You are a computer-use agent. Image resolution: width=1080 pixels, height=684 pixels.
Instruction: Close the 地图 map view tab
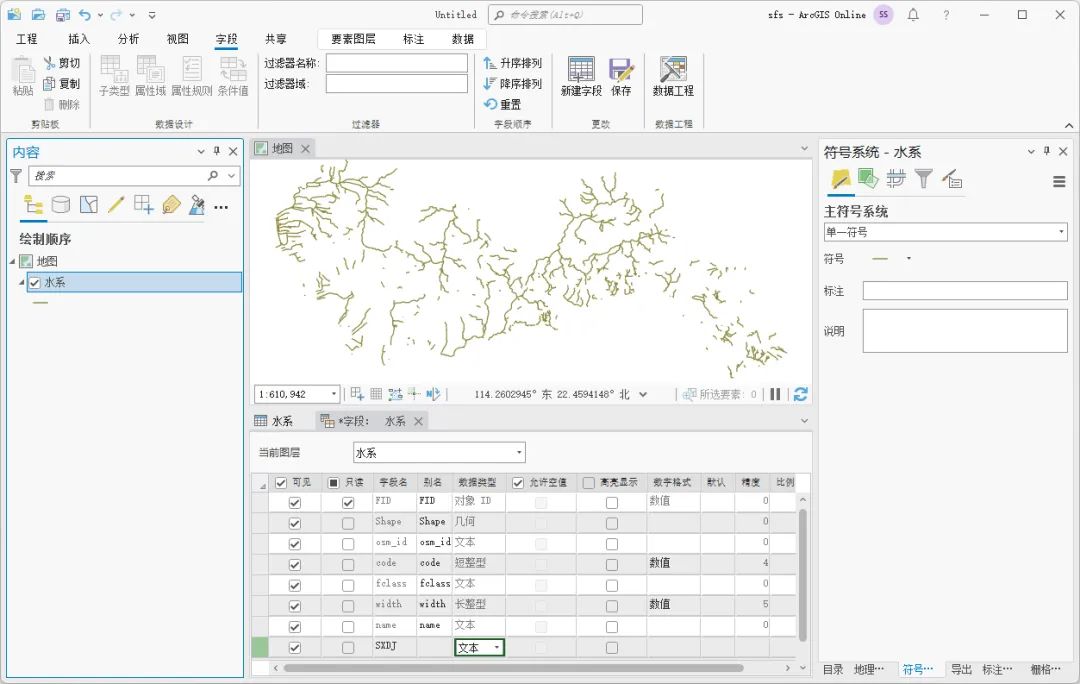(305, 148)
